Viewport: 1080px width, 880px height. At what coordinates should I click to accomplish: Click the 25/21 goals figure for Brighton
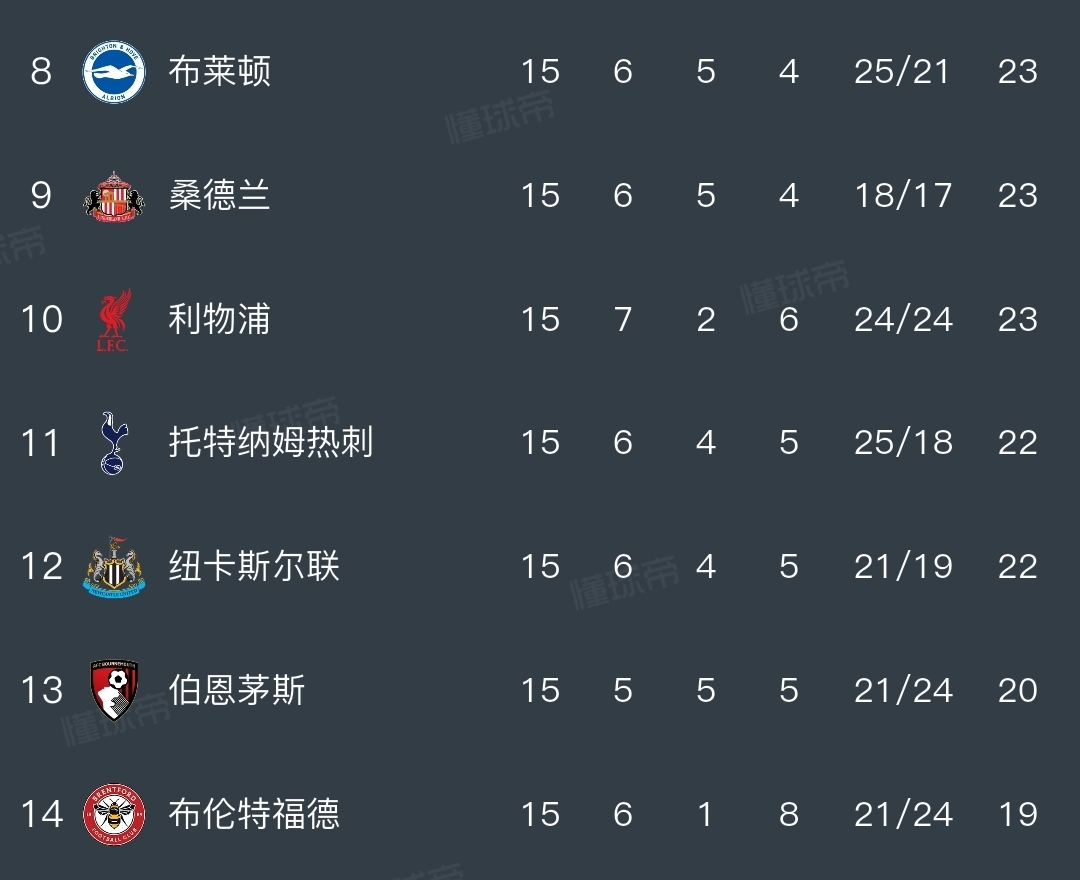(x=902, y=72)
